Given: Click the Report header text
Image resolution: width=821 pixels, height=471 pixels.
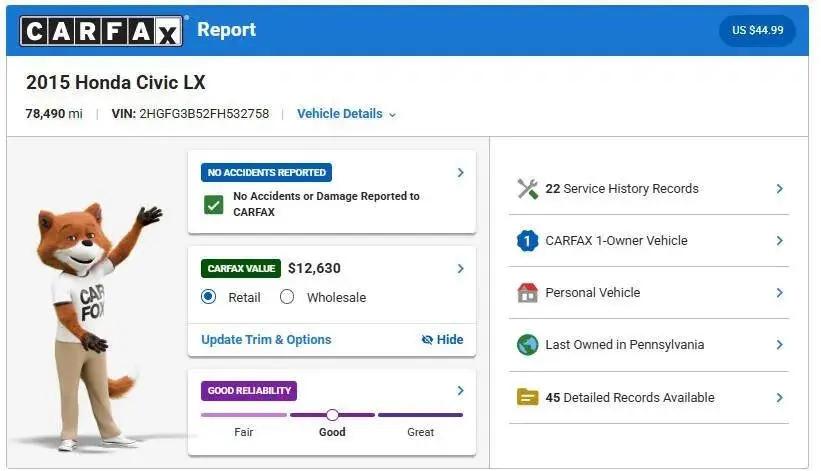Looking at the screenshot, I should click(x=227, y=30).
